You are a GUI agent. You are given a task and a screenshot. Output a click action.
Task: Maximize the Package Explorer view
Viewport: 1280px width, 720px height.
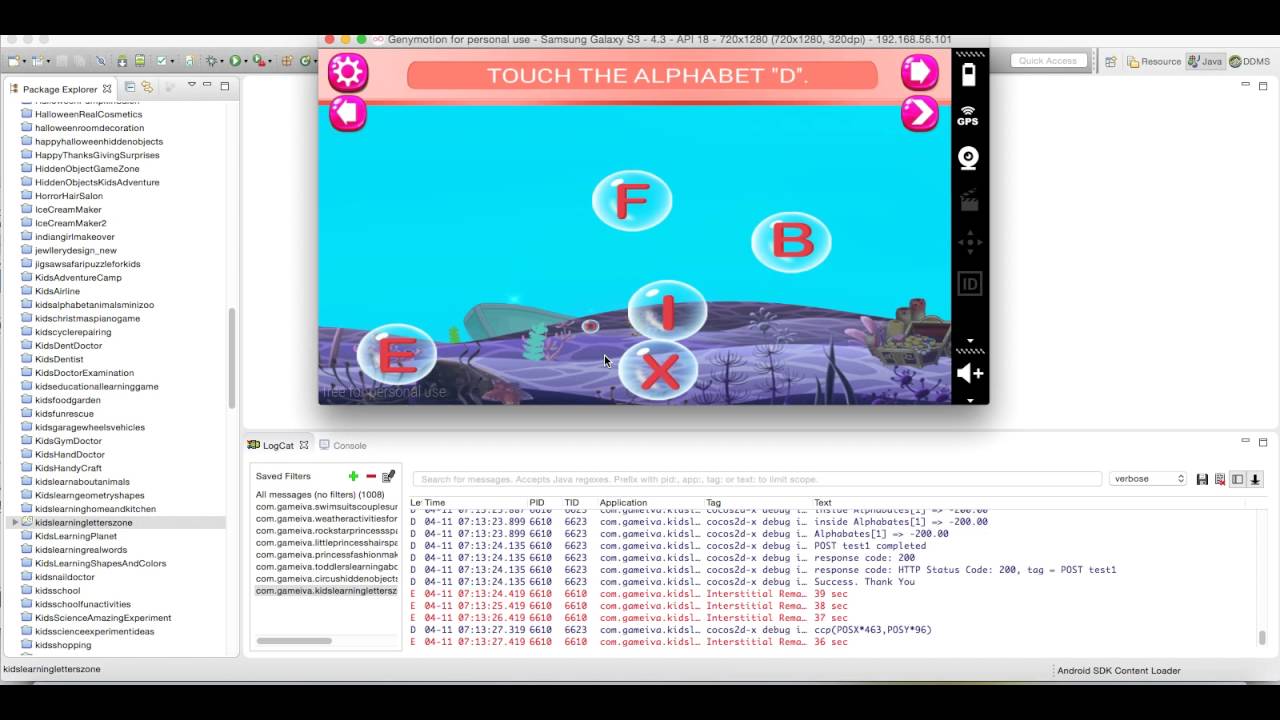tap(225, 86)
